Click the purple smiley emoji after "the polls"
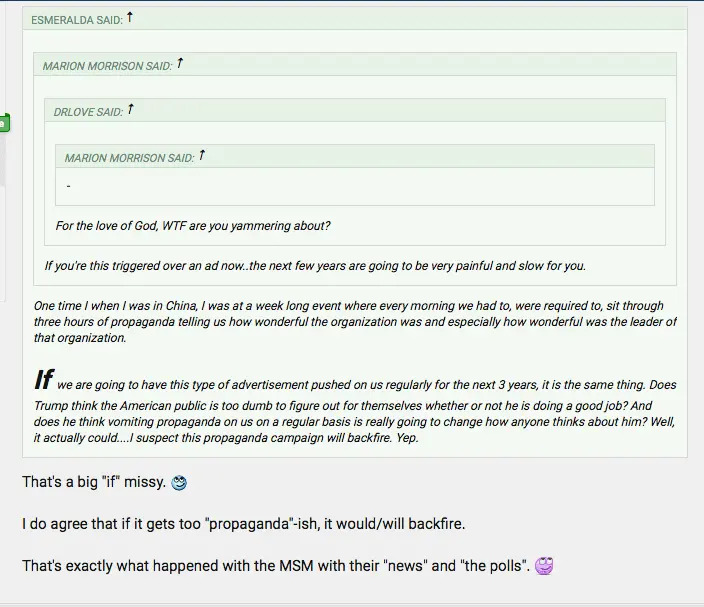 [544, 566]
